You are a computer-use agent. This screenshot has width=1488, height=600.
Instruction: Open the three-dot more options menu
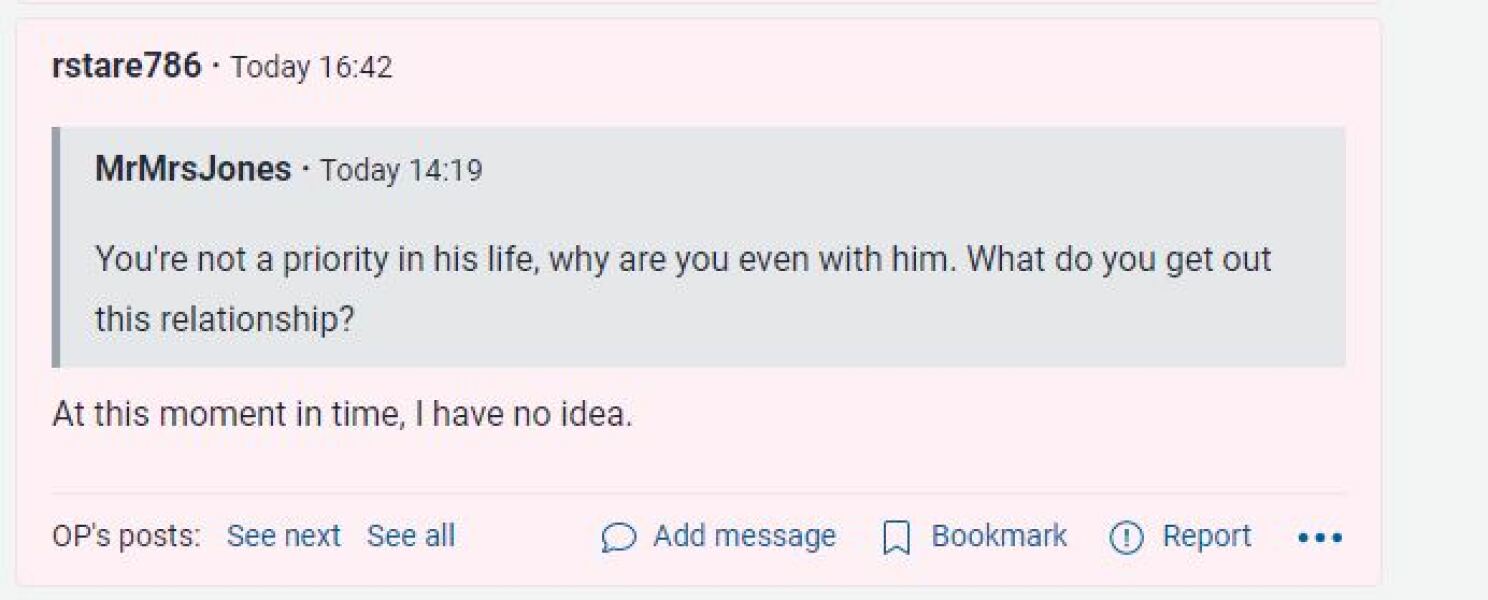(x=1319, y=538)
